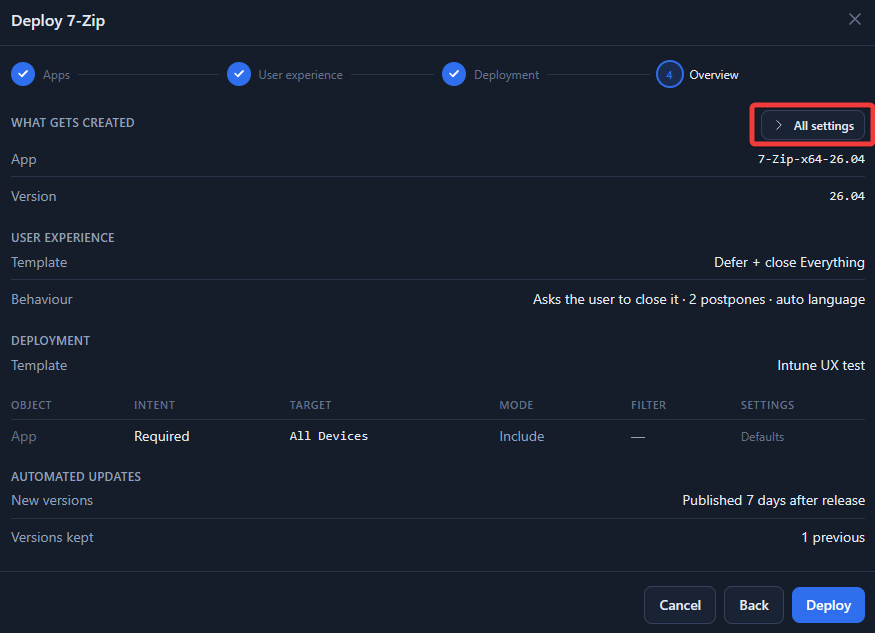Click the 'New versions' row label
This screenshot has width=875, height=633.
(x=52, y=500)
